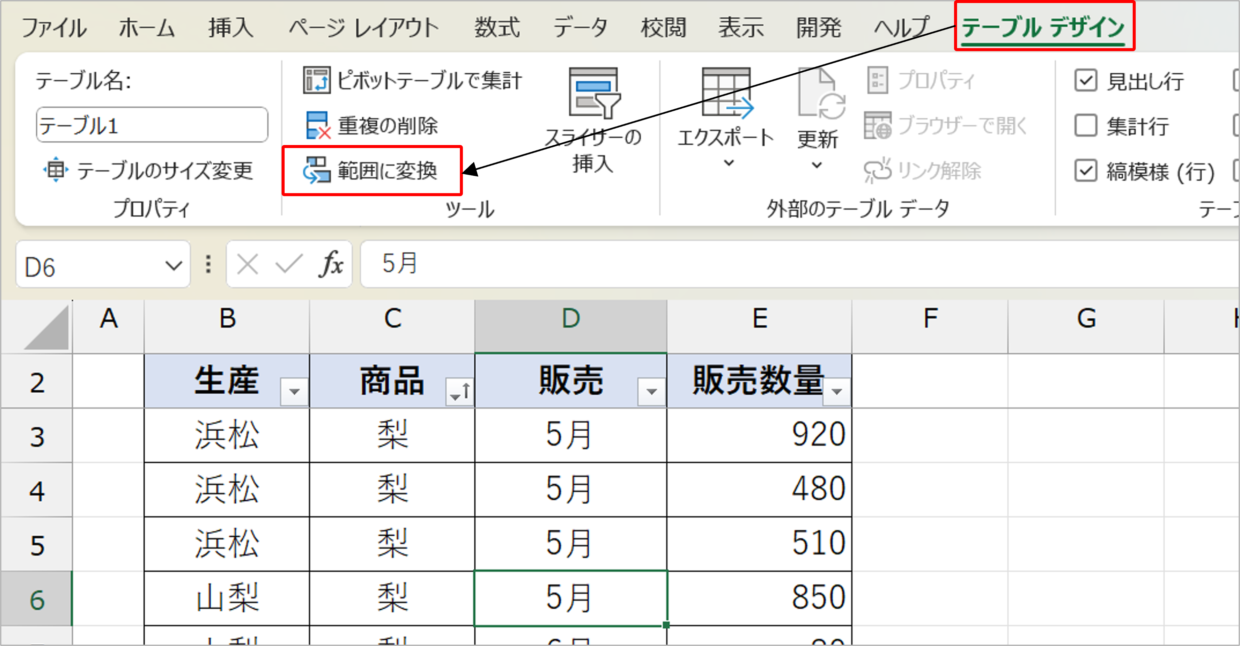The height and width of the screenshot is (646, 1240).
Task: Select row header 6
Action: [36, 599]
